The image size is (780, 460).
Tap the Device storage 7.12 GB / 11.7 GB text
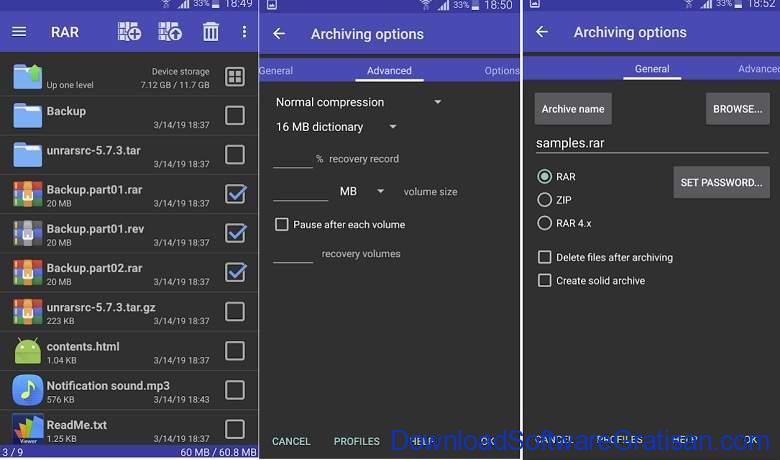tap(175, 78)
